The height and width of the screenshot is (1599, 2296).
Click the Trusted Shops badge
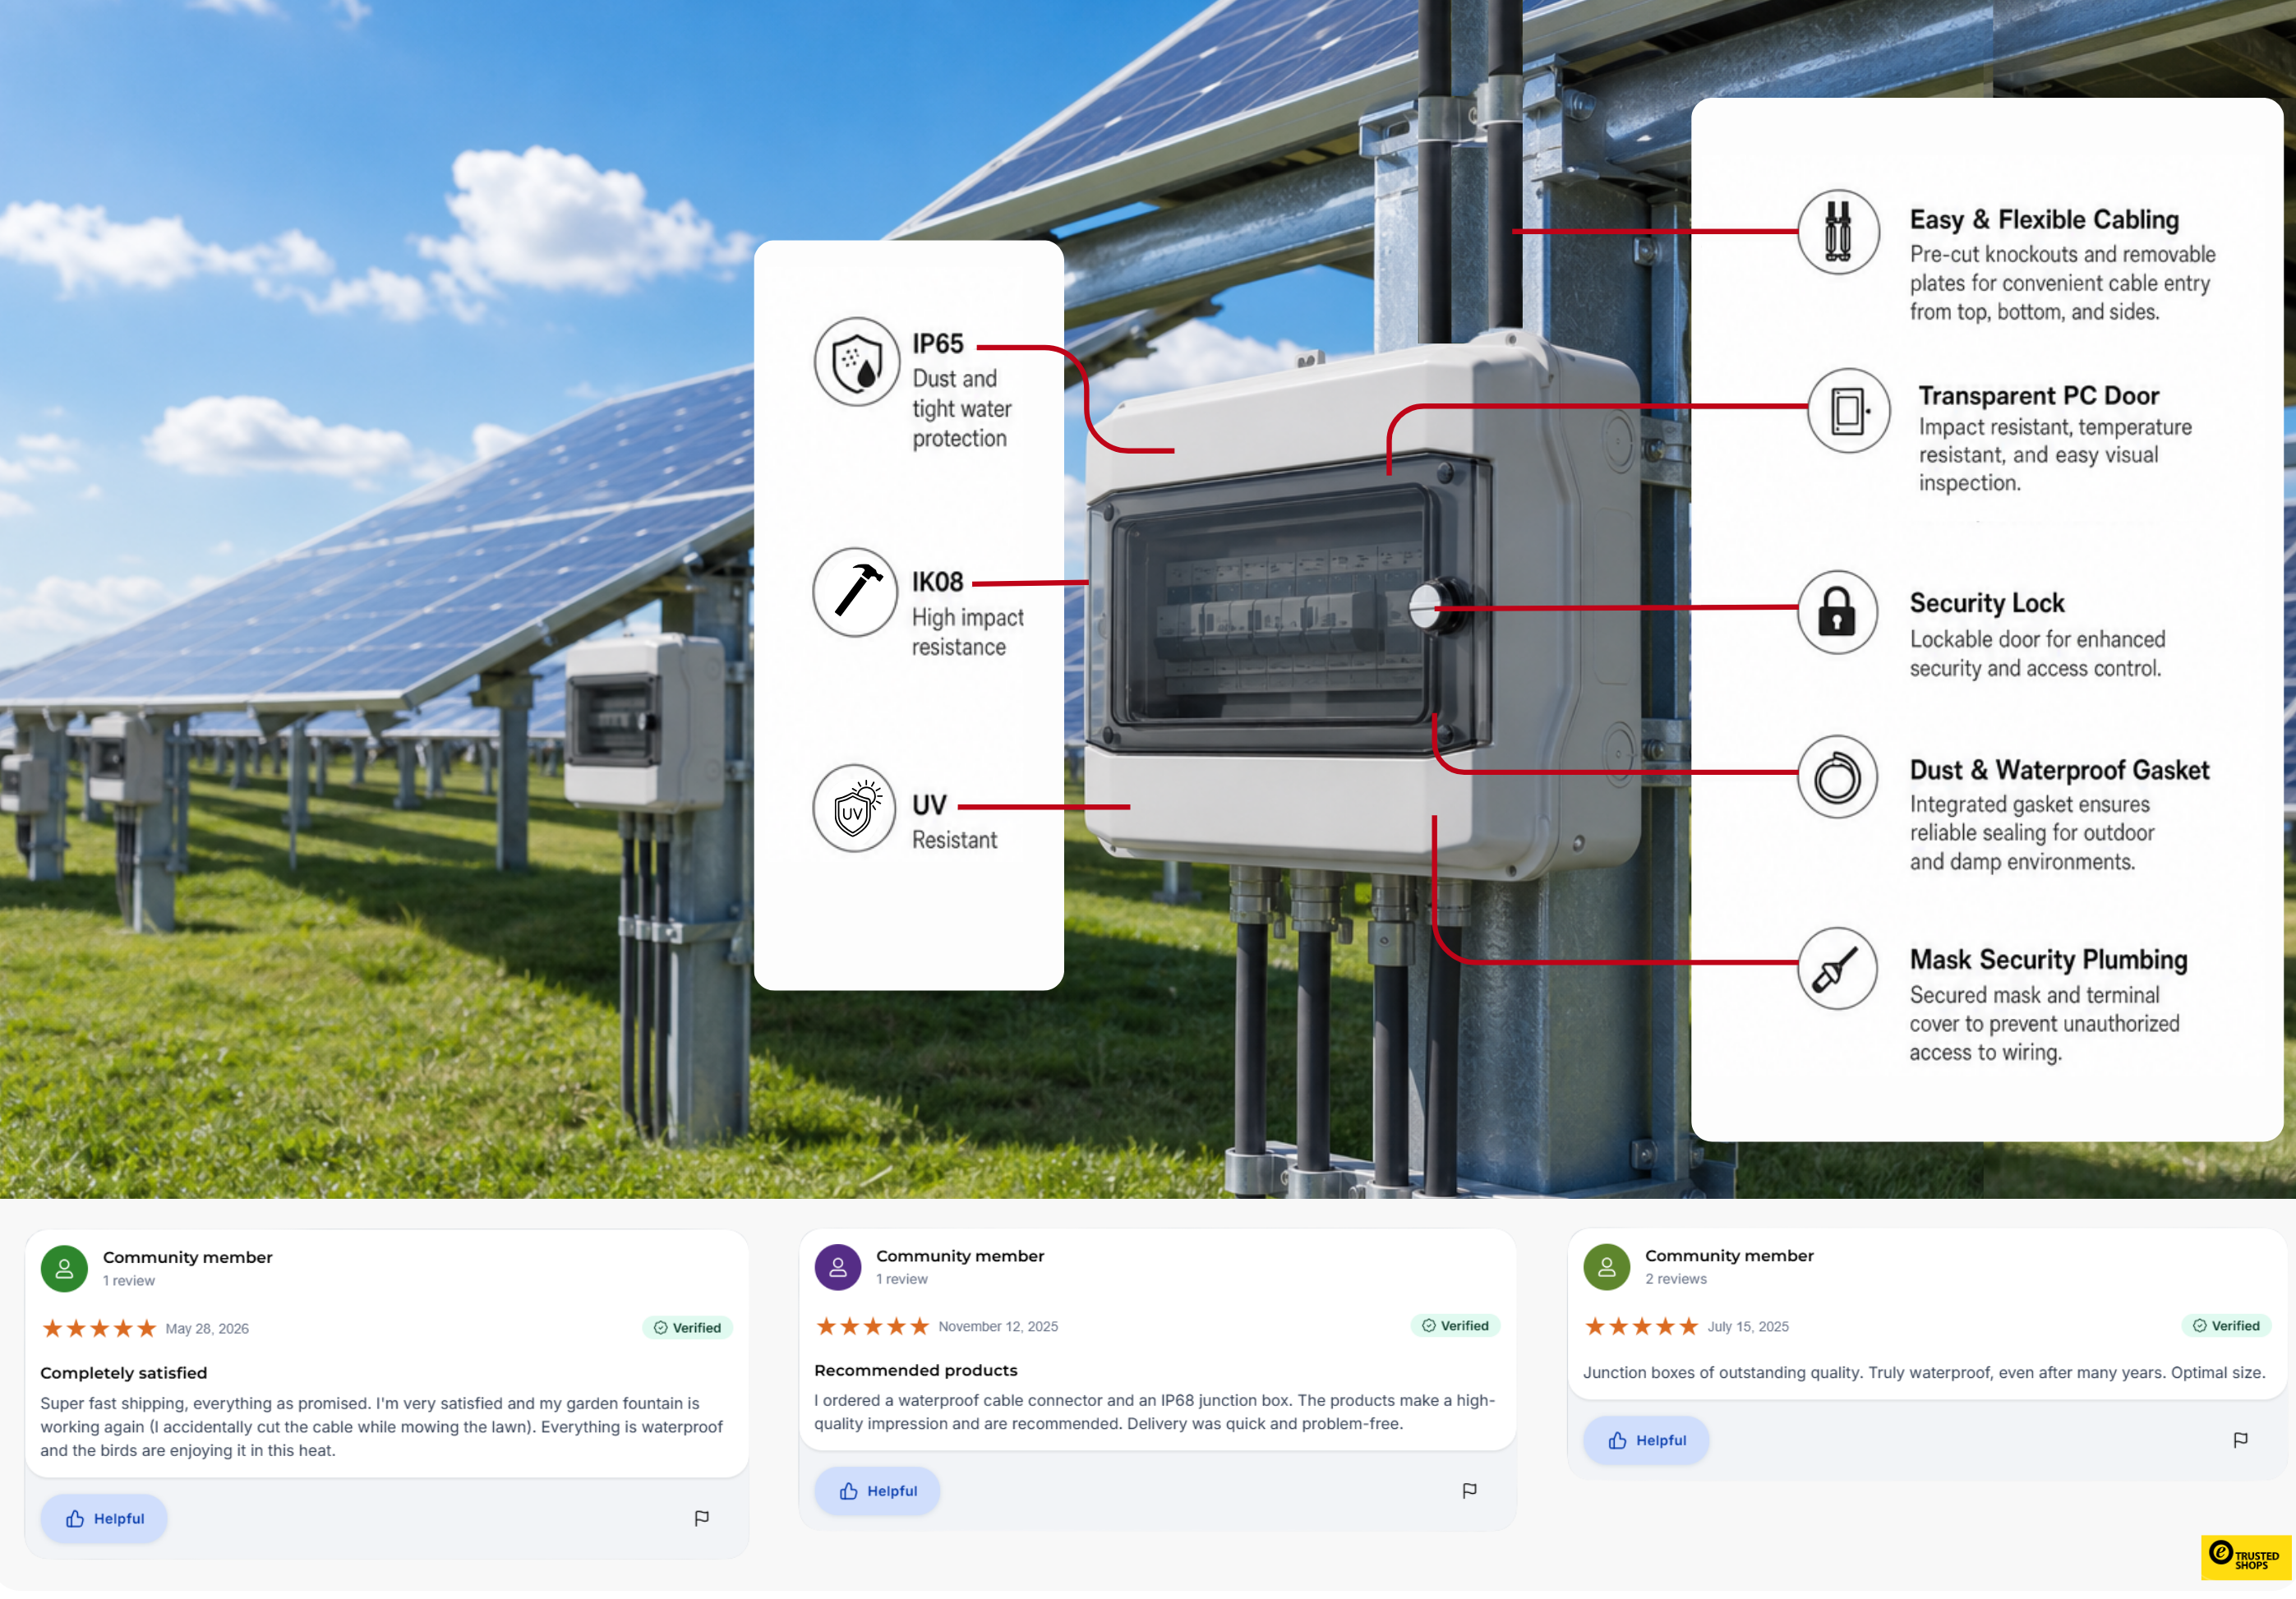coord(2246,1557)
